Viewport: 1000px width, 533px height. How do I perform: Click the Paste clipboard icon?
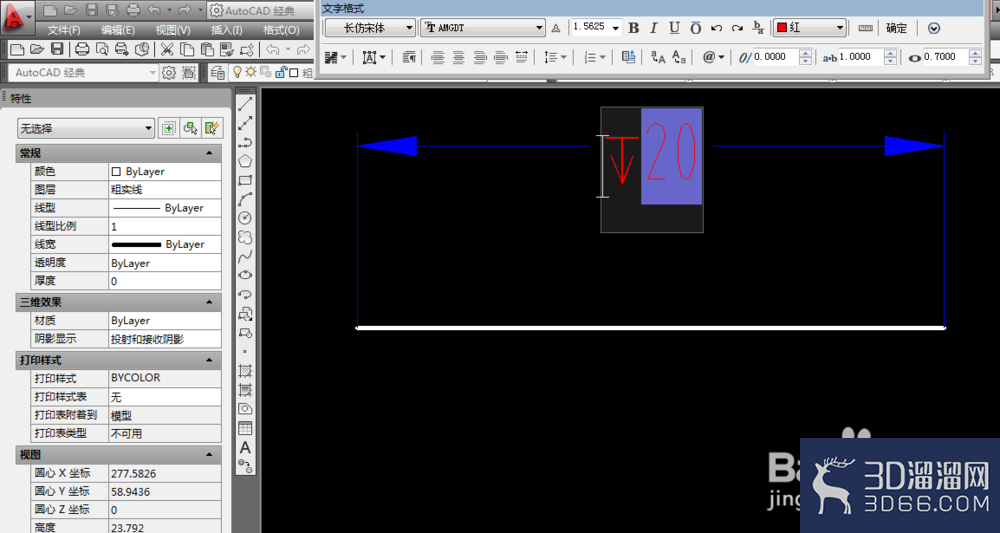click(x=207, y=49)
